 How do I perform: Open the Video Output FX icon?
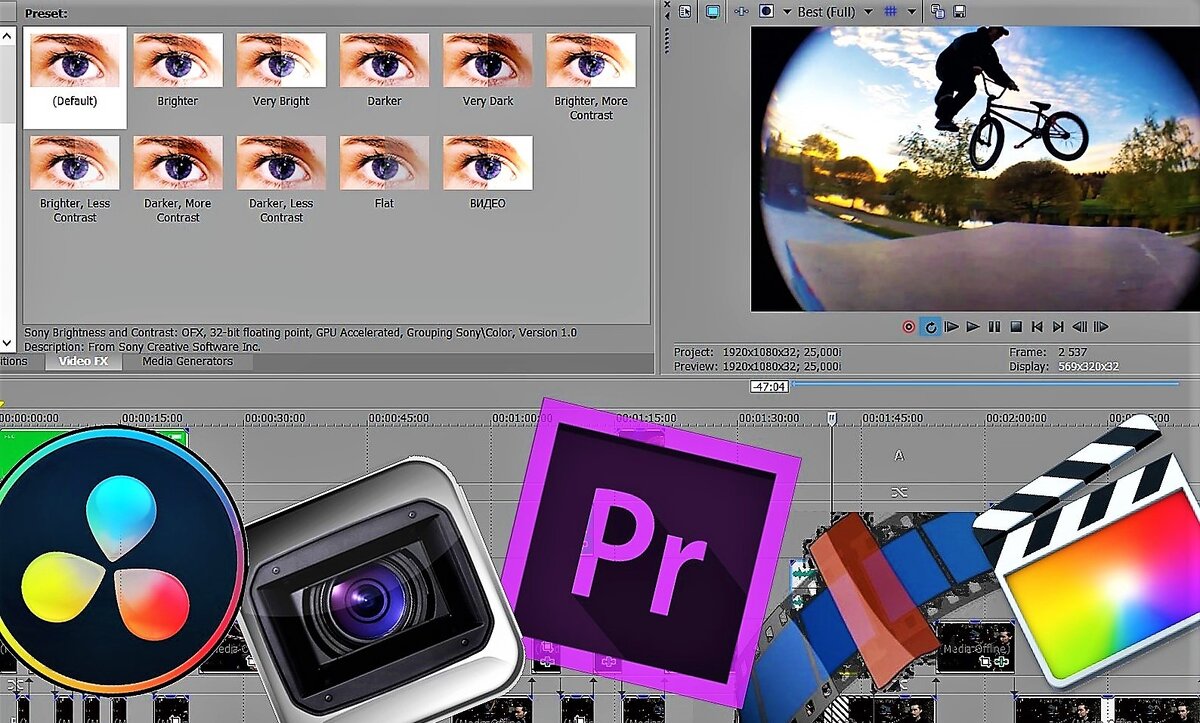tap(741, 11)
